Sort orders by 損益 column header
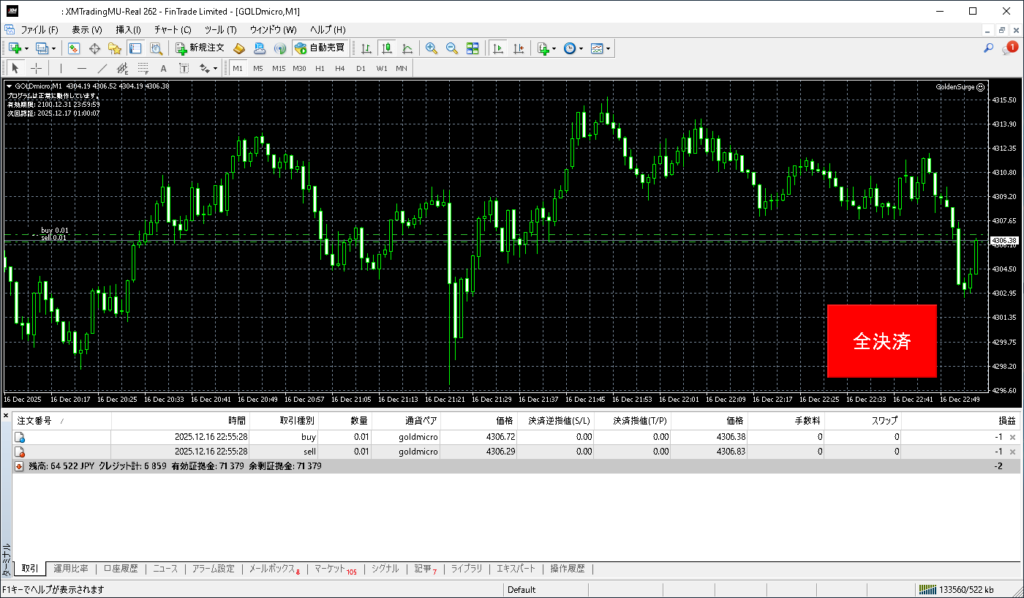Image resolution: width=1024 pixels, height=598 pixels. (x=1005, y=421)
